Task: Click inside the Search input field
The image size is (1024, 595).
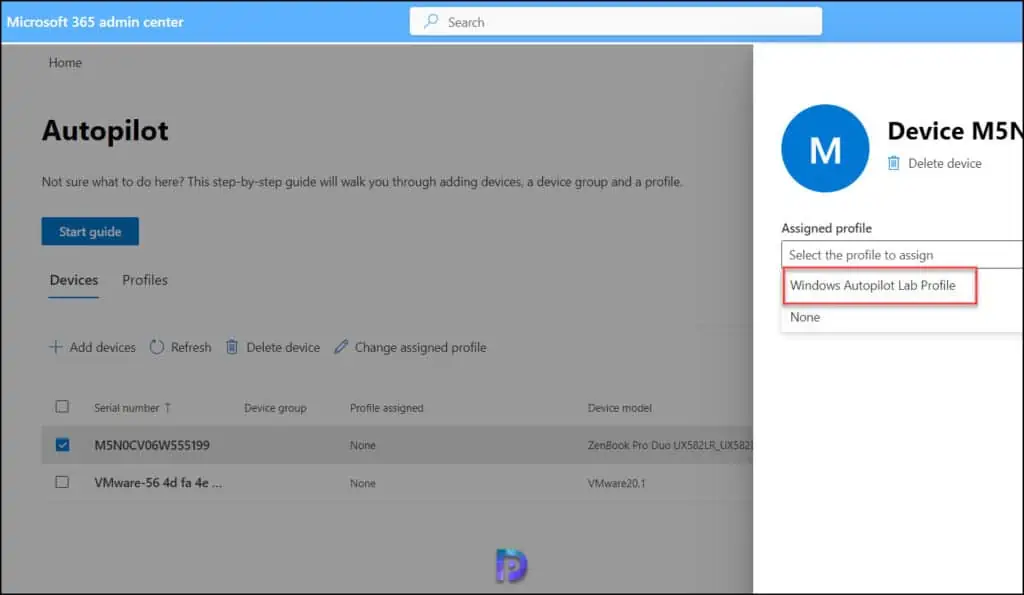Action: (616, 22)
